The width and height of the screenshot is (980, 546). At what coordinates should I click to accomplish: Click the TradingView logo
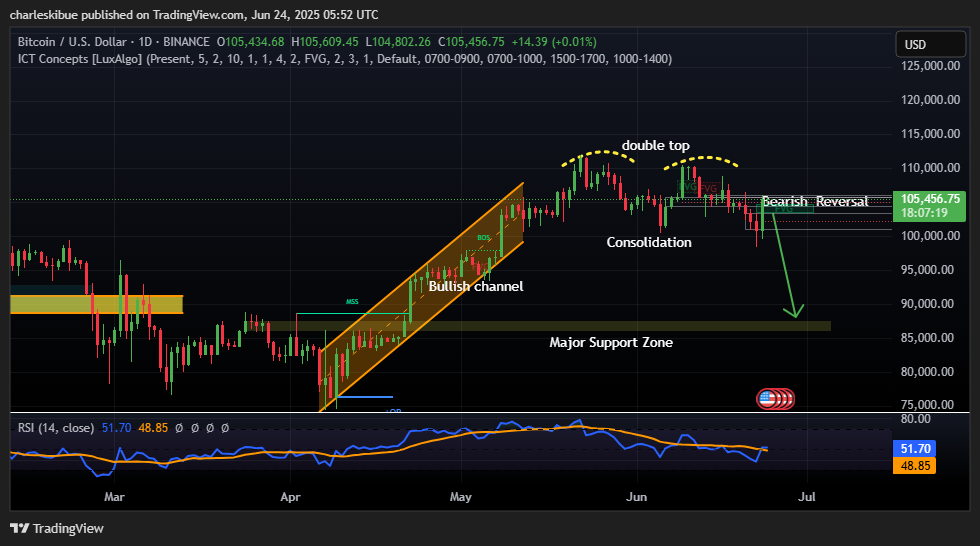click(57, 529)
